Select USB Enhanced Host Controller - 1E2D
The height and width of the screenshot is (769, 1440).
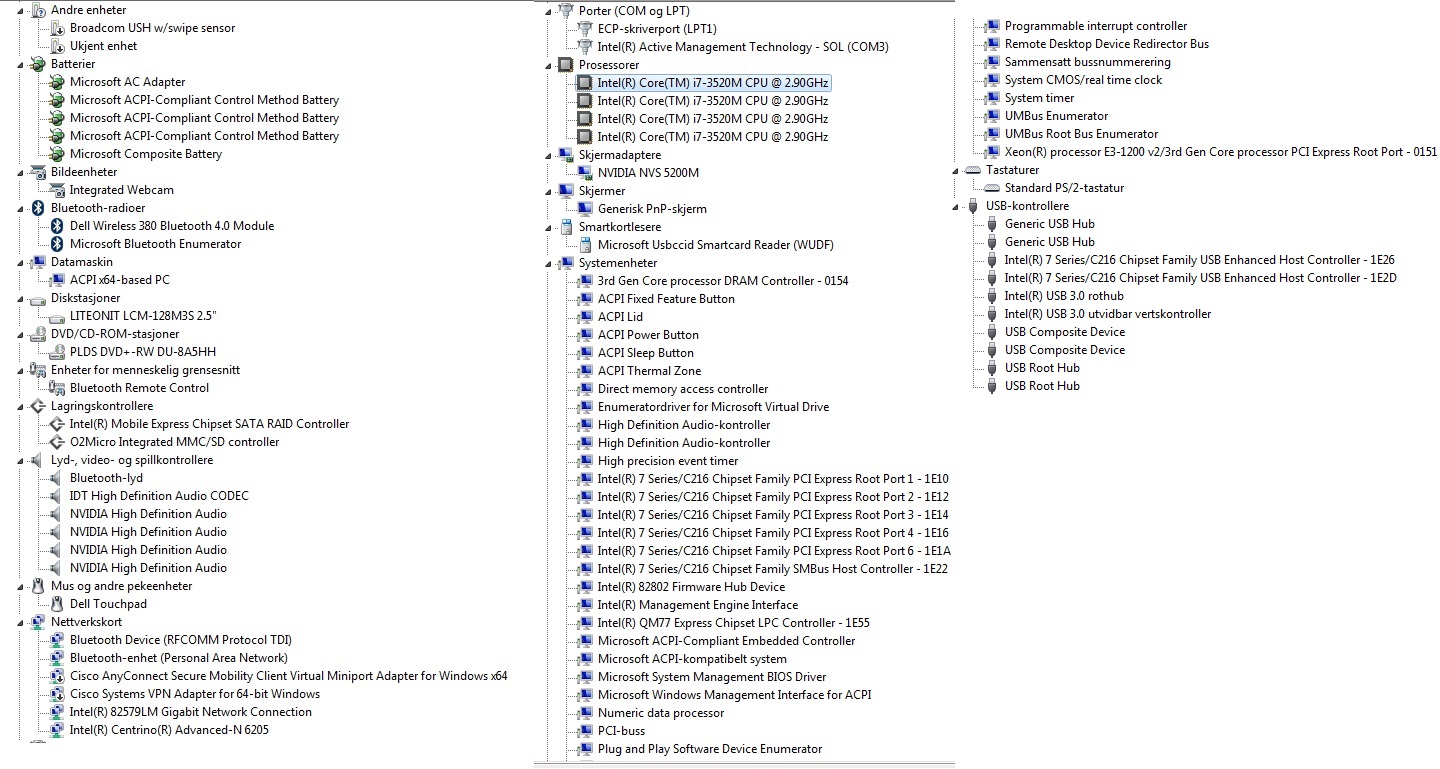(1200, 278)
